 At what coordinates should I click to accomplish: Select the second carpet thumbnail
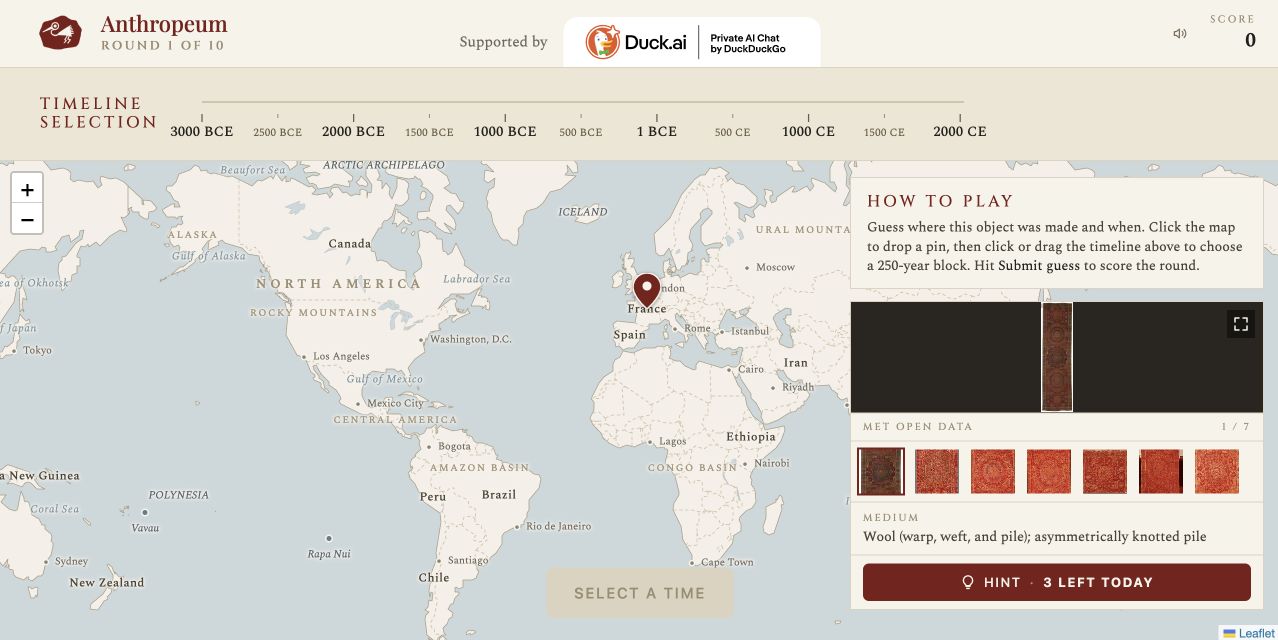point(937,471)
